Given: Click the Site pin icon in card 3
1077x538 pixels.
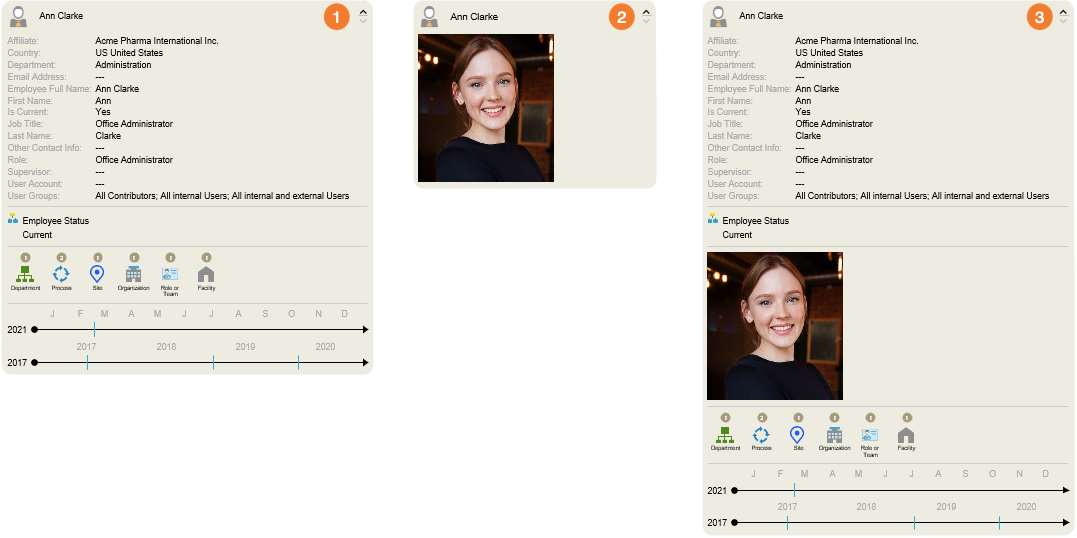Looking at the screenshot, I should pos(797,435).
